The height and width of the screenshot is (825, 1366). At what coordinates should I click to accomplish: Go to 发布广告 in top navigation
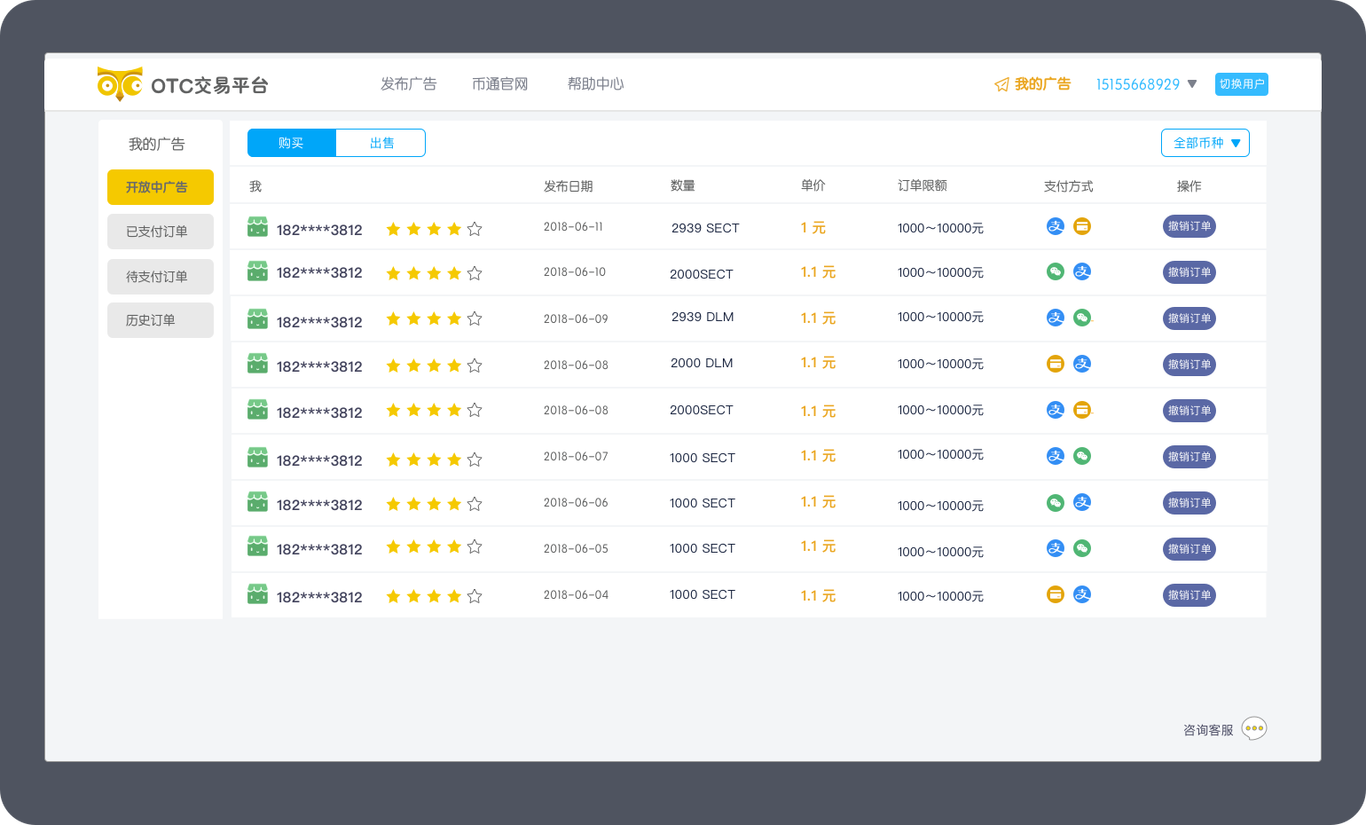(x=408, y=84)
